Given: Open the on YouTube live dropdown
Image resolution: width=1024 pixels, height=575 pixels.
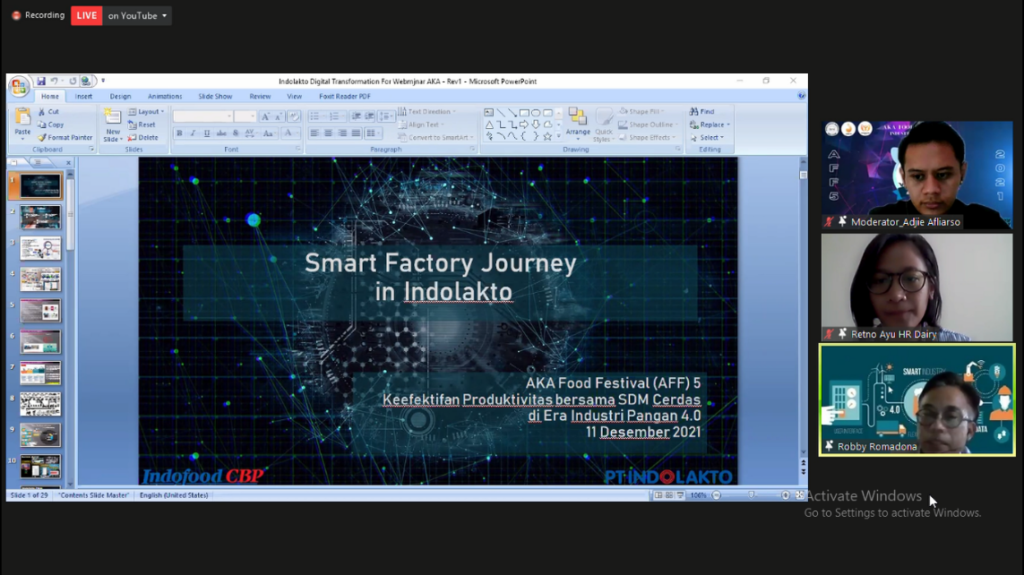Looking at the screenshot, I should tap(138, 15).
